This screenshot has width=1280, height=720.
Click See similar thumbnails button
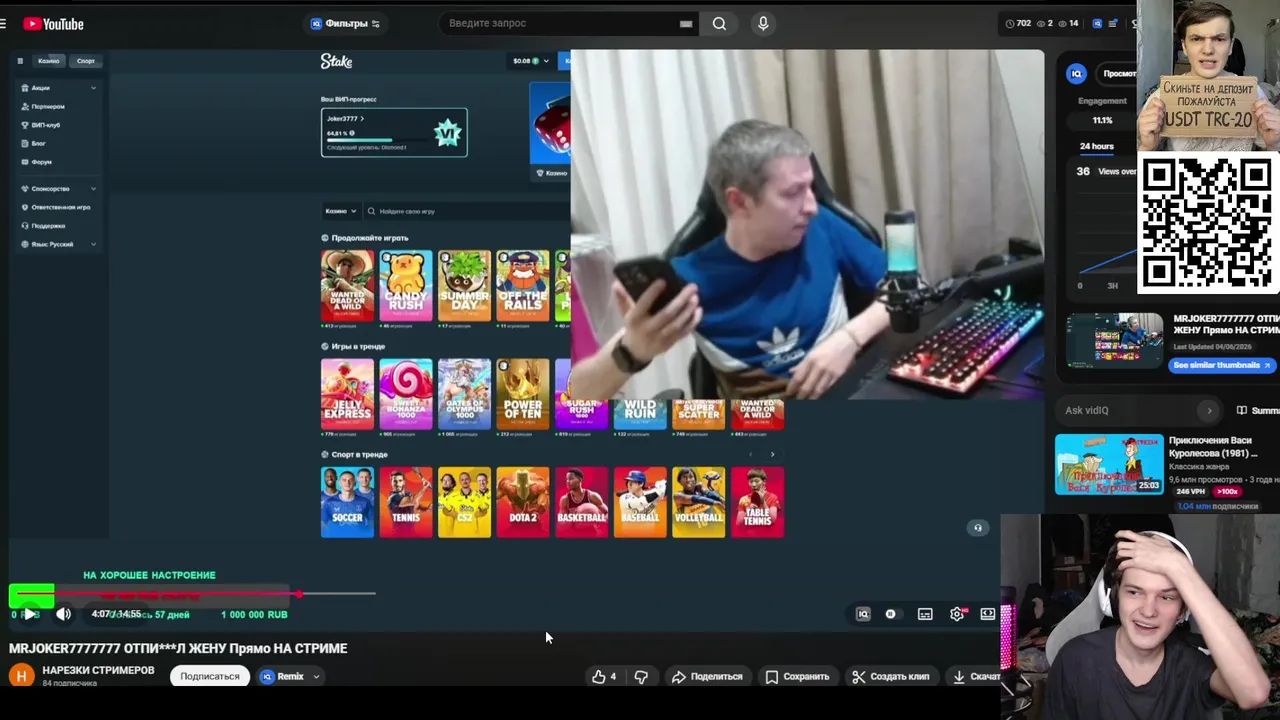(x=1222, y=365)
